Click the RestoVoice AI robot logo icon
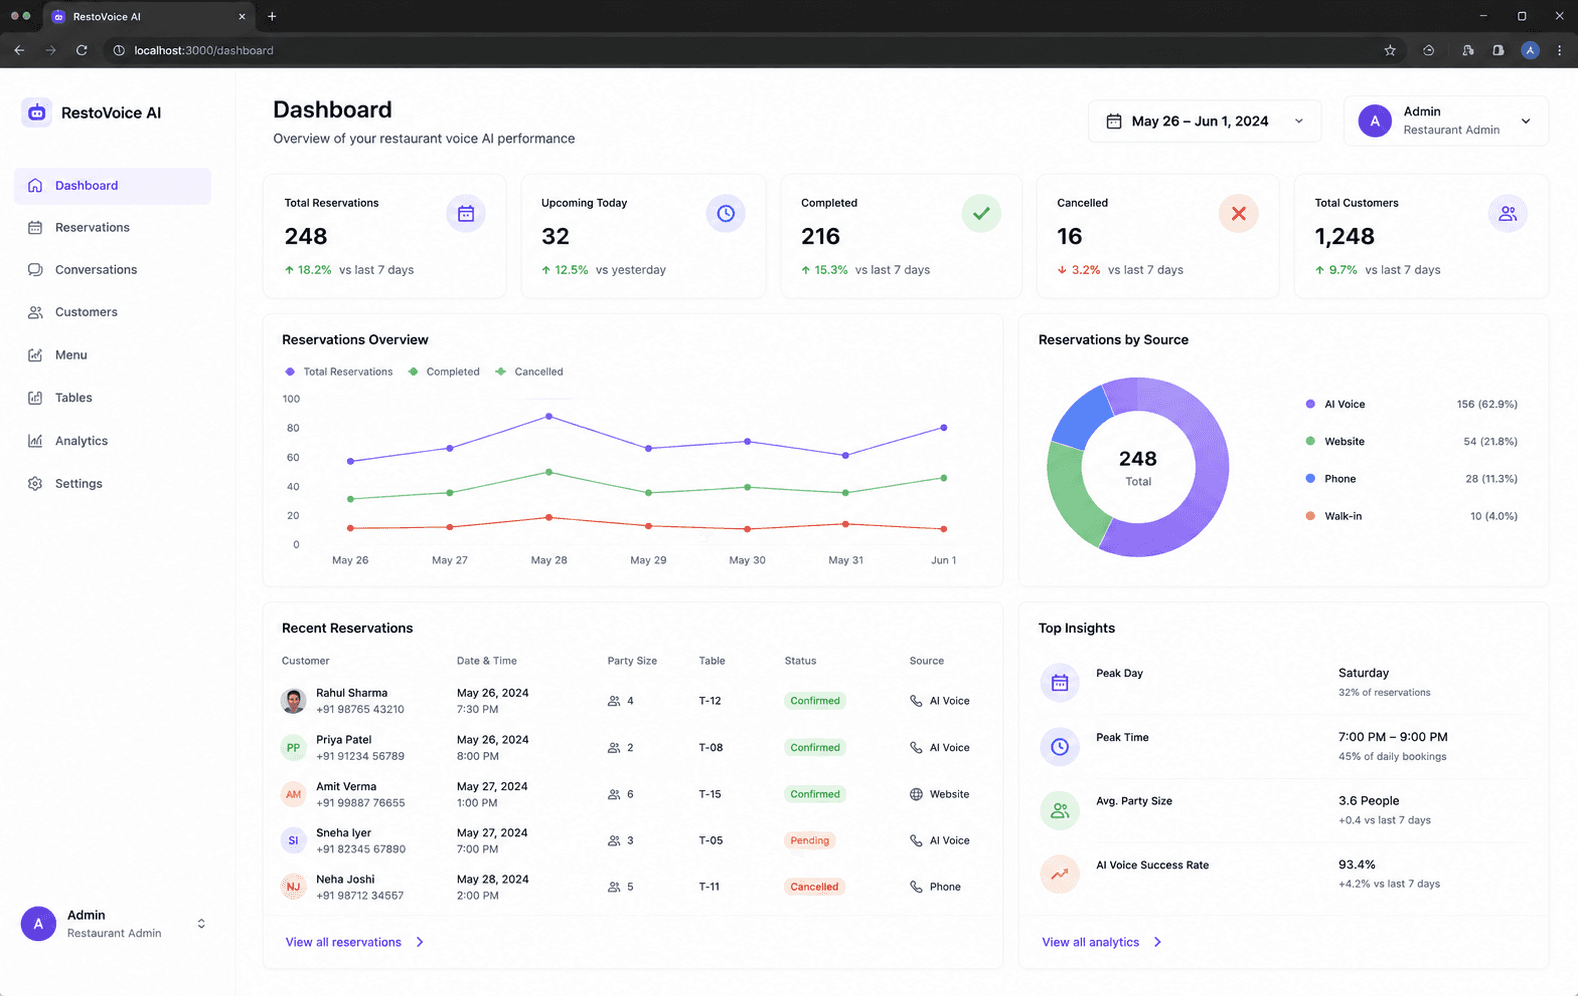Image resolution: width=1578 pixels, height=996 pixels. [37, 113]
